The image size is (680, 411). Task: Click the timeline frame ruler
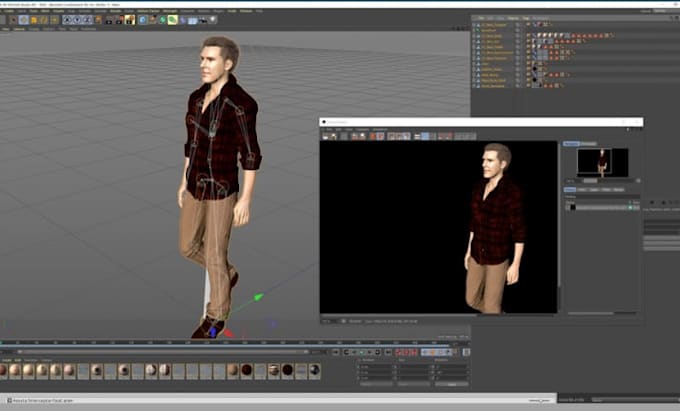[x=226, y=343]
